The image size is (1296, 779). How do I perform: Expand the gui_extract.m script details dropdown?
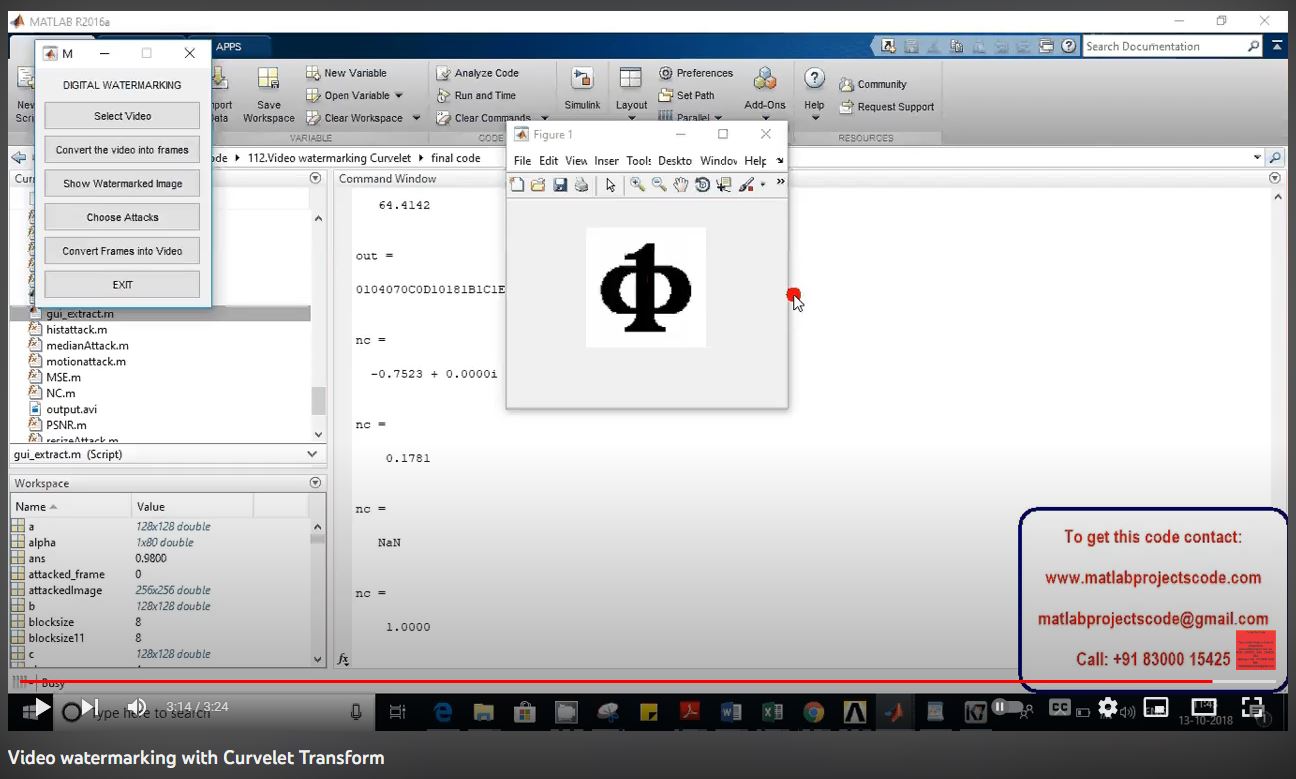(x=312, y=454)
